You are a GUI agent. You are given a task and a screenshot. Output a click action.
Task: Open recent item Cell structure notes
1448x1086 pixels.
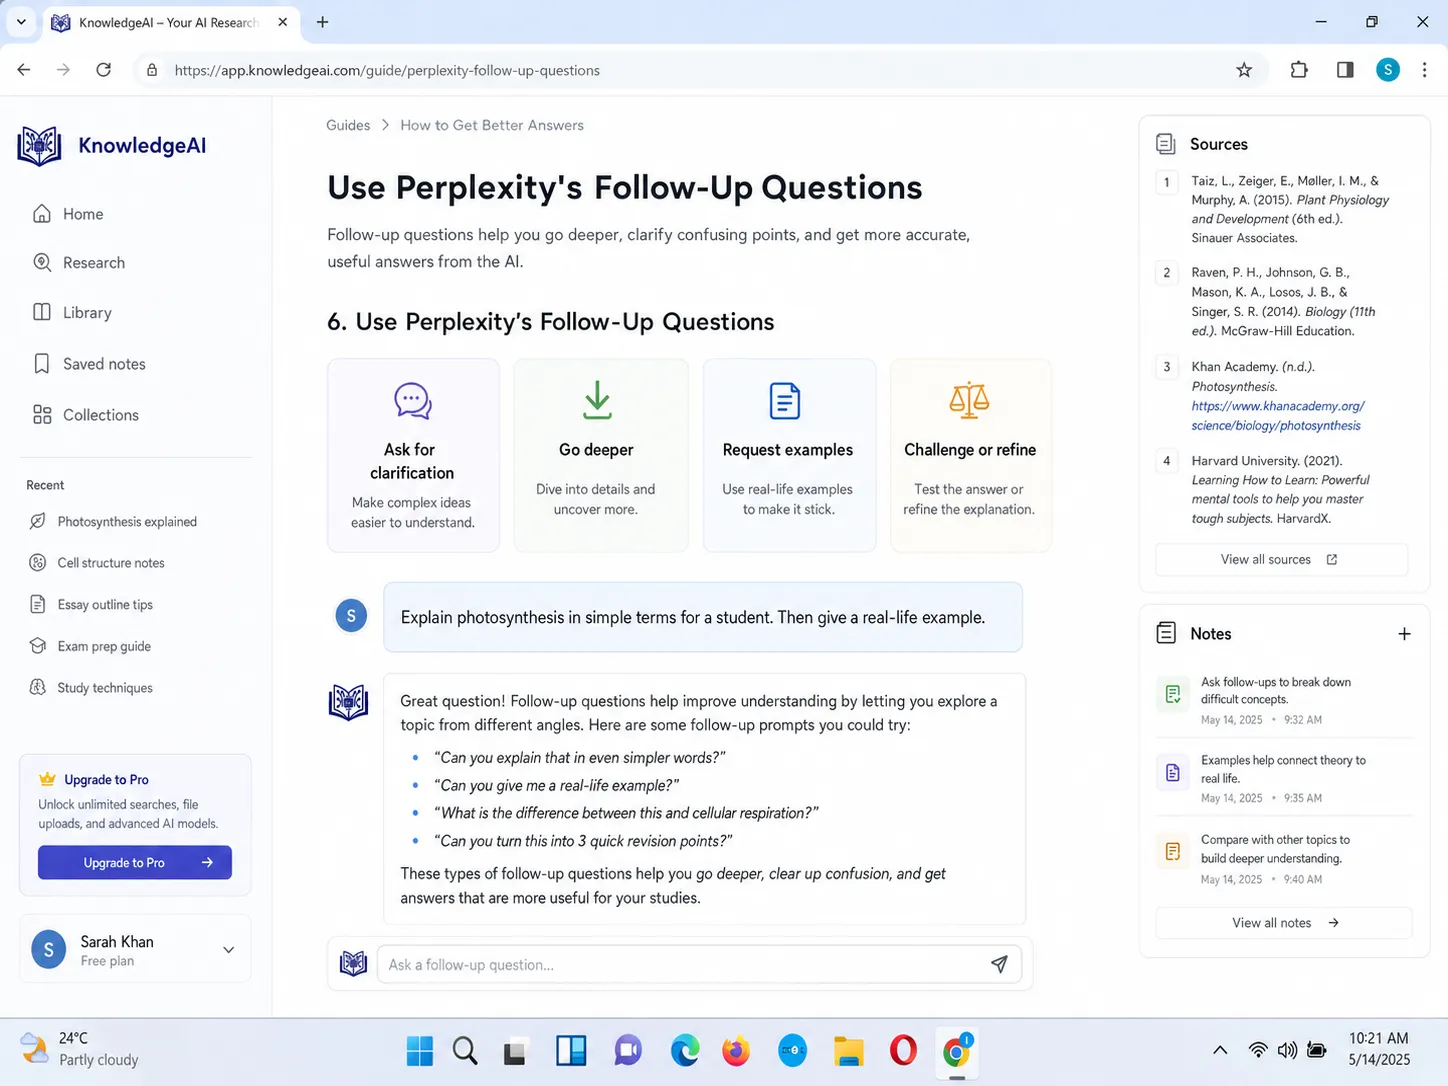(97, 563)
